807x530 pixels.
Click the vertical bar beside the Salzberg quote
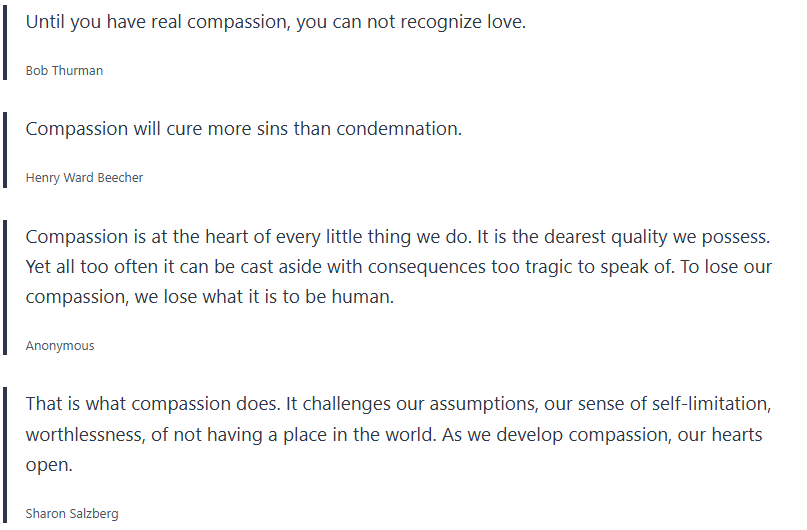(5, 455)
